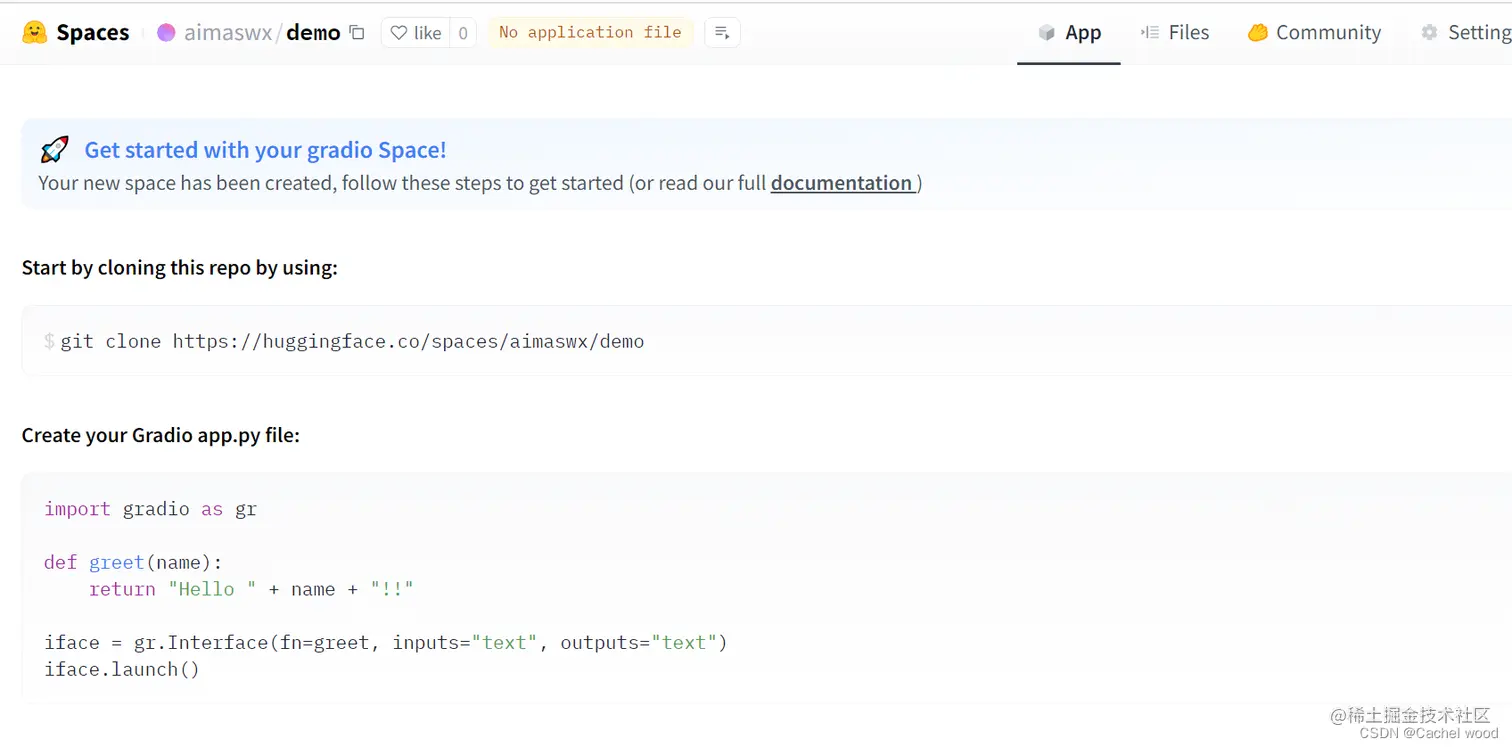The height and width of the screenshot is (747, 1512).
Task: Click the def greet(name) code line
Action: [133, 562]
